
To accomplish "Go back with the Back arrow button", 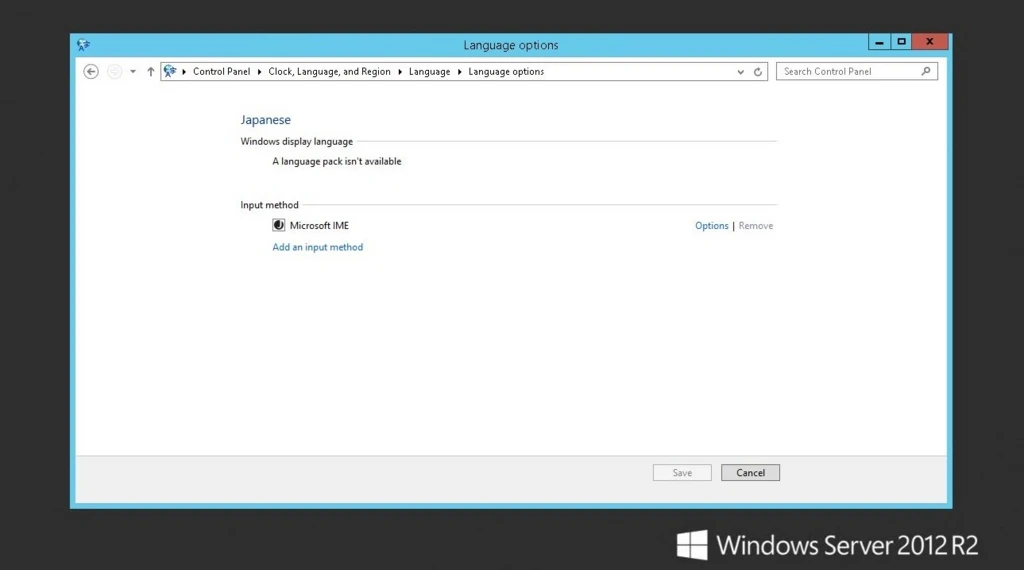I will (91, 72).
